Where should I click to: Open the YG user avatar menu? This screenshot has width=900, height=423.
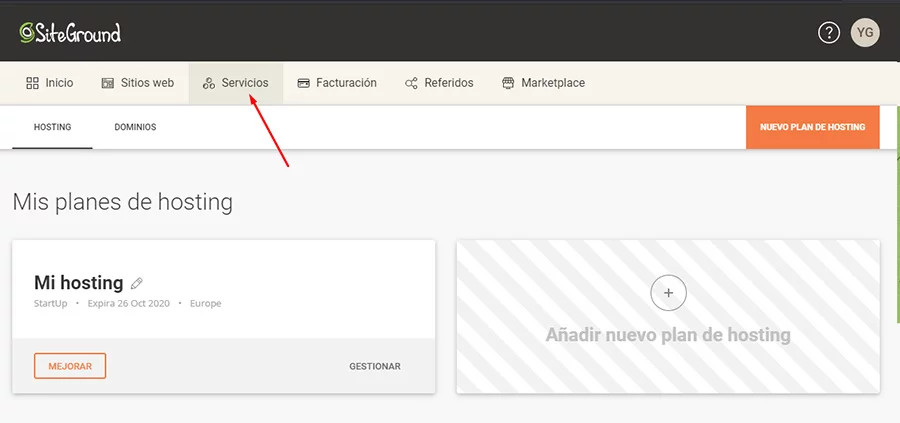[x=865, y=33]
